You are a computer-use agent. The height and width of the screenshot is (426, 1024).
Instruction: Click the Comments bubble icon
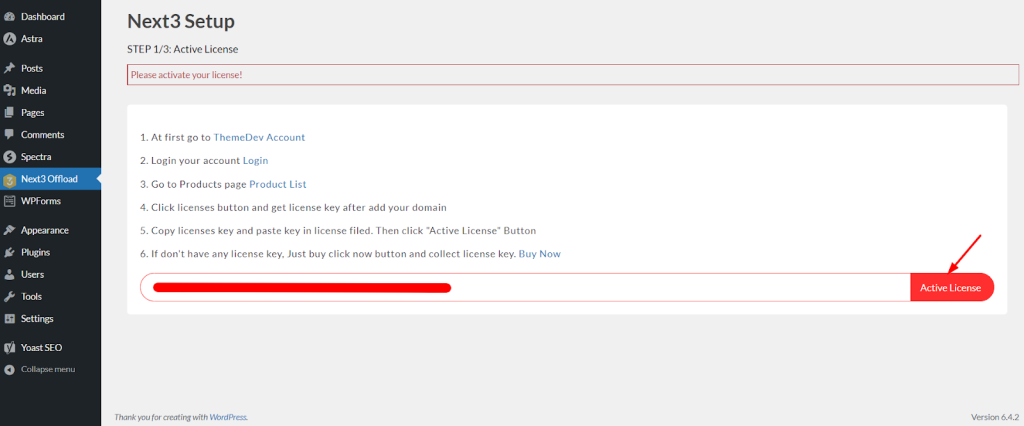tap(9, 135)
